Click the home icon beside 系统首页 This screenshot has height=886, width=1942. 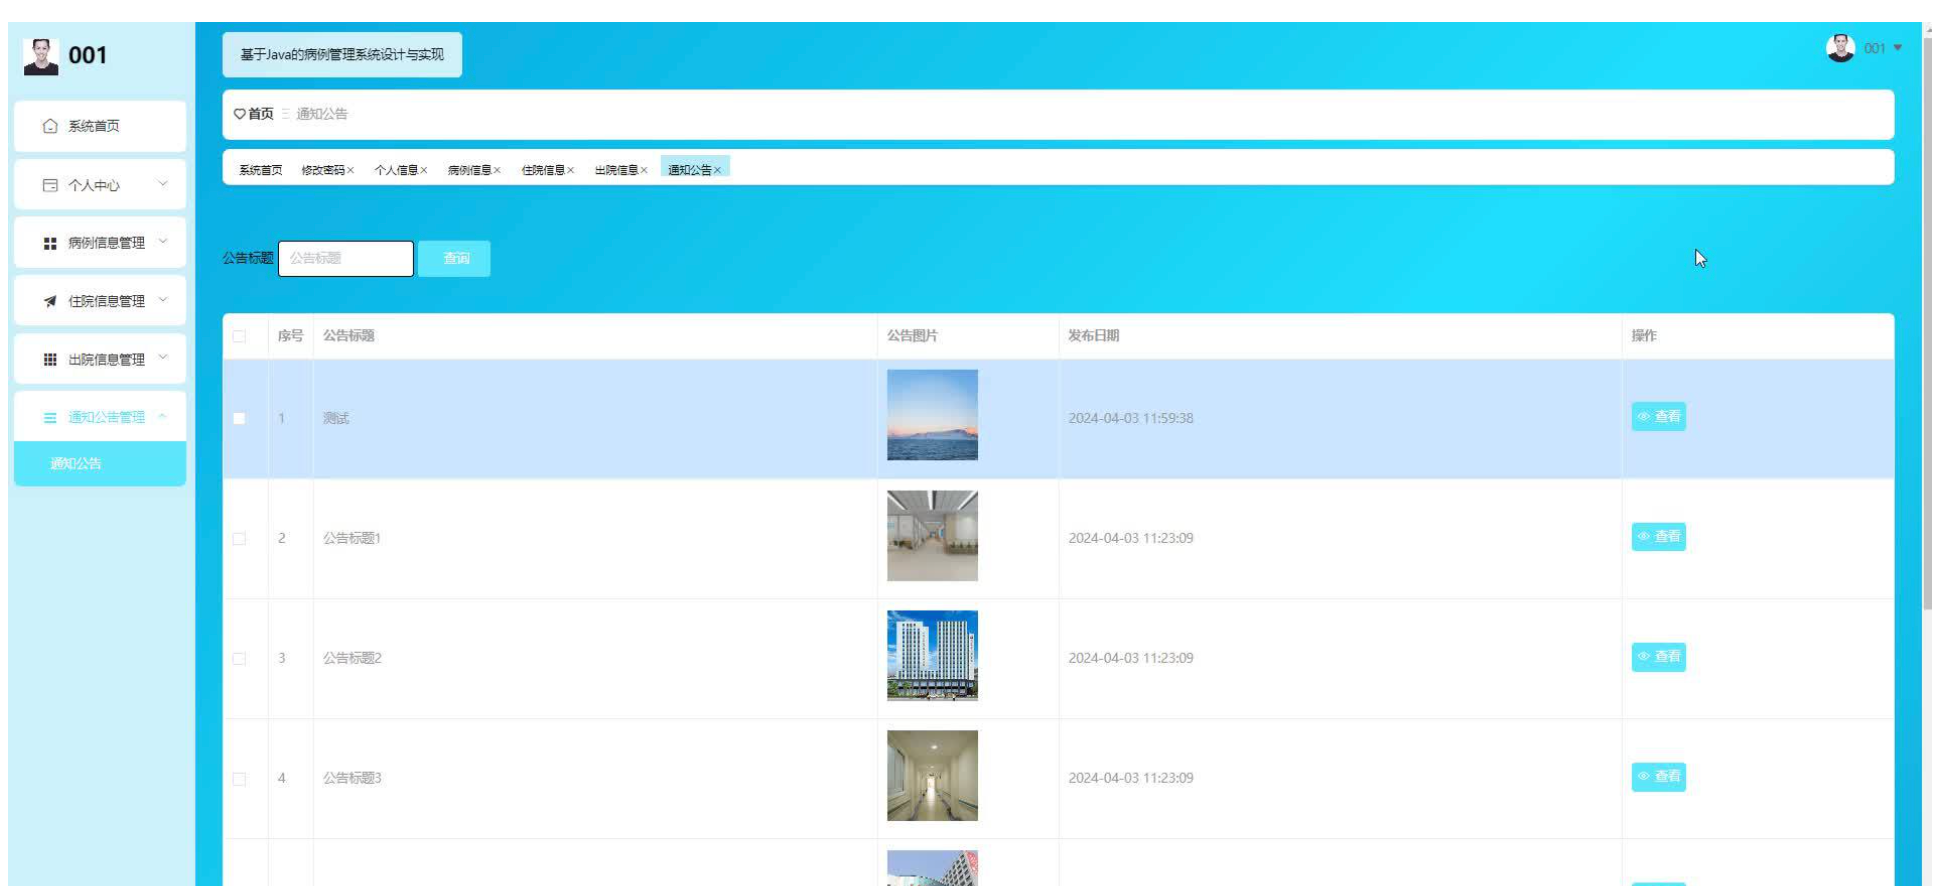[x=50, y=126]
